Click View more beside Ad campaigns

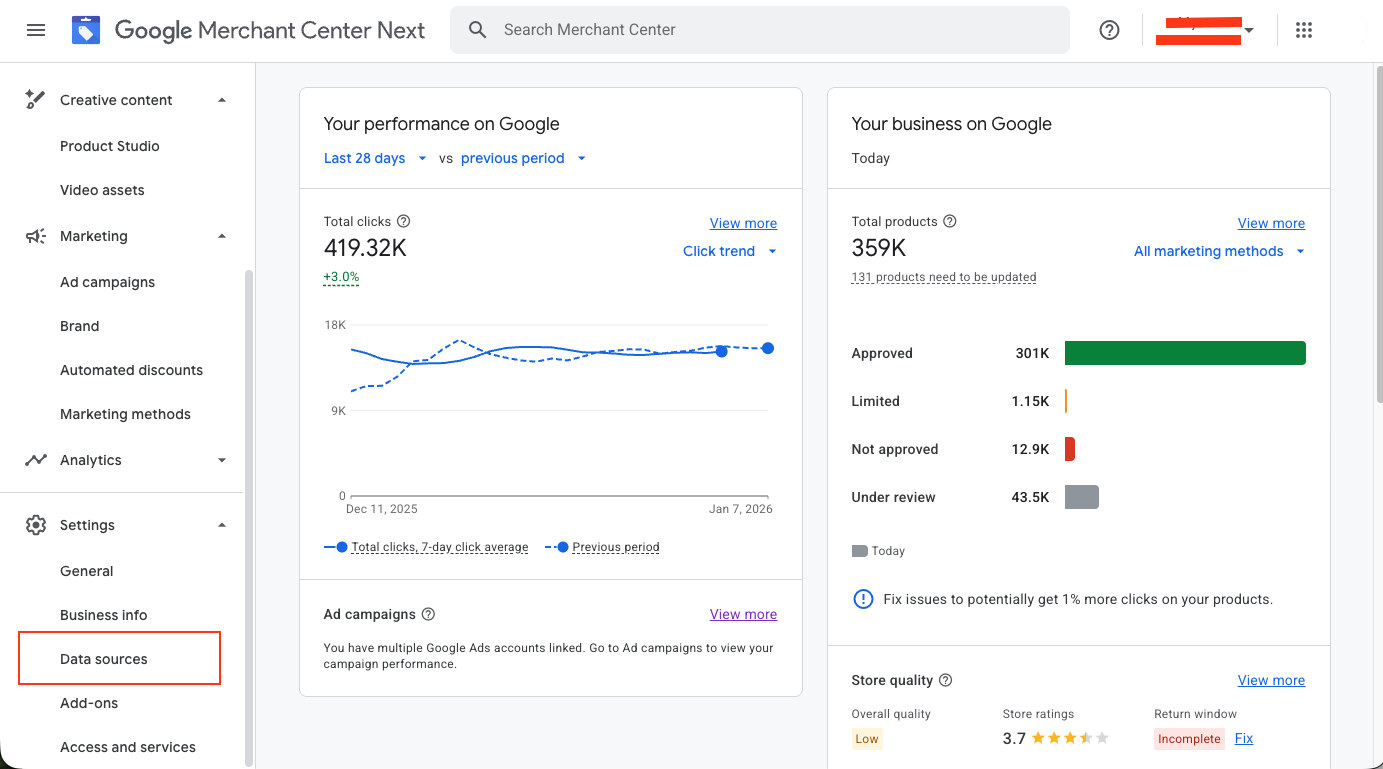[x=743, y=614]
